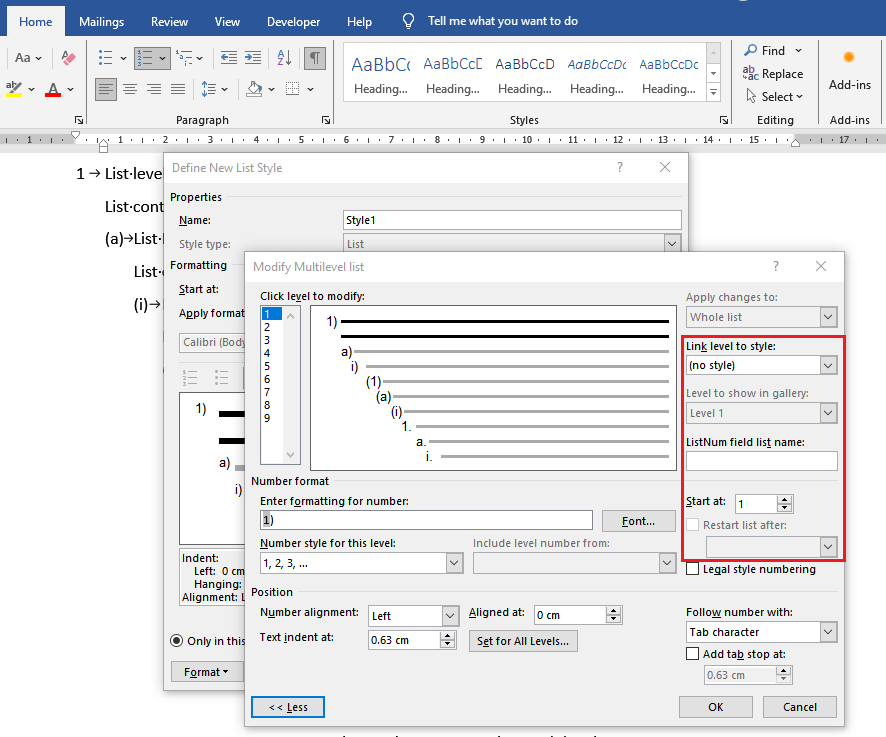Screen dimensions: 886x737
Task: Click the Add-ins icon
Action: pyautogui.click(x=849, y=58)
